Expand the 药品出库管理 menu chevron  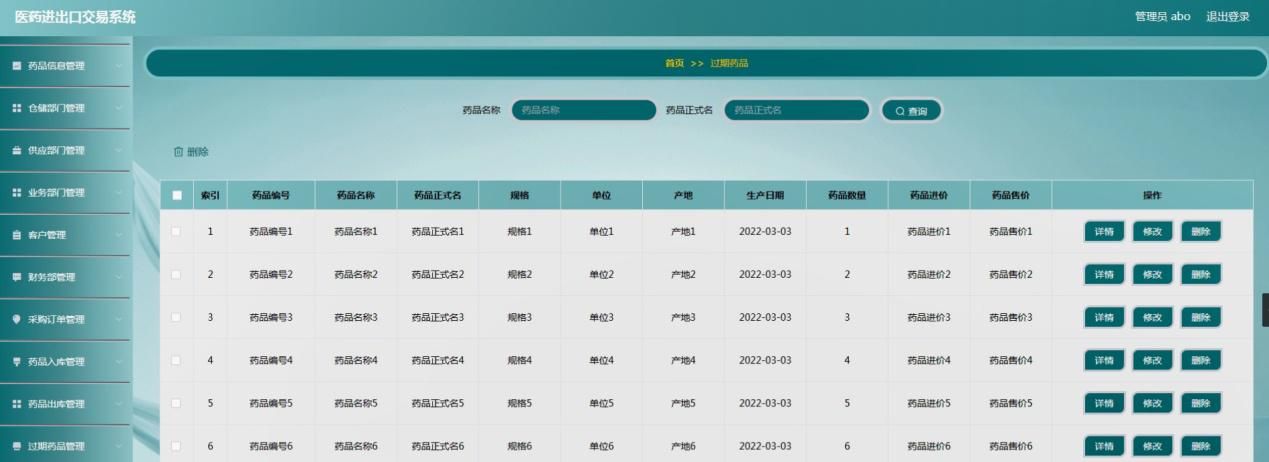118,404
